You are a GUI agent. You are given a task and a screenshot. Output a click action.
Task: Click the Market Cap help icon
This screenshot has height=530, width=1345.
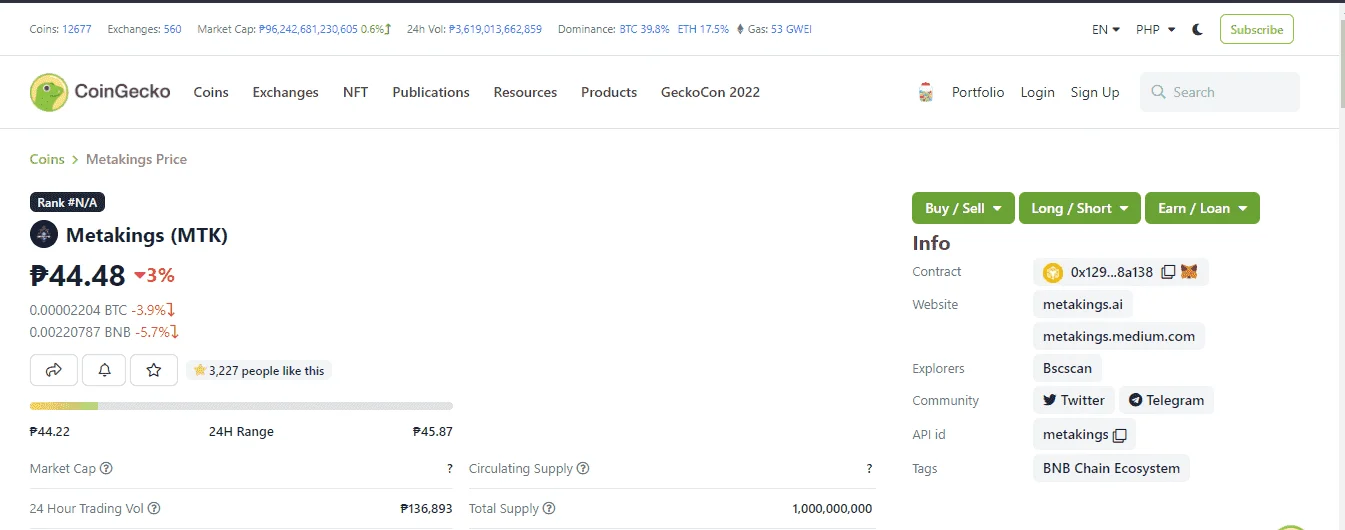pos(106,468)
